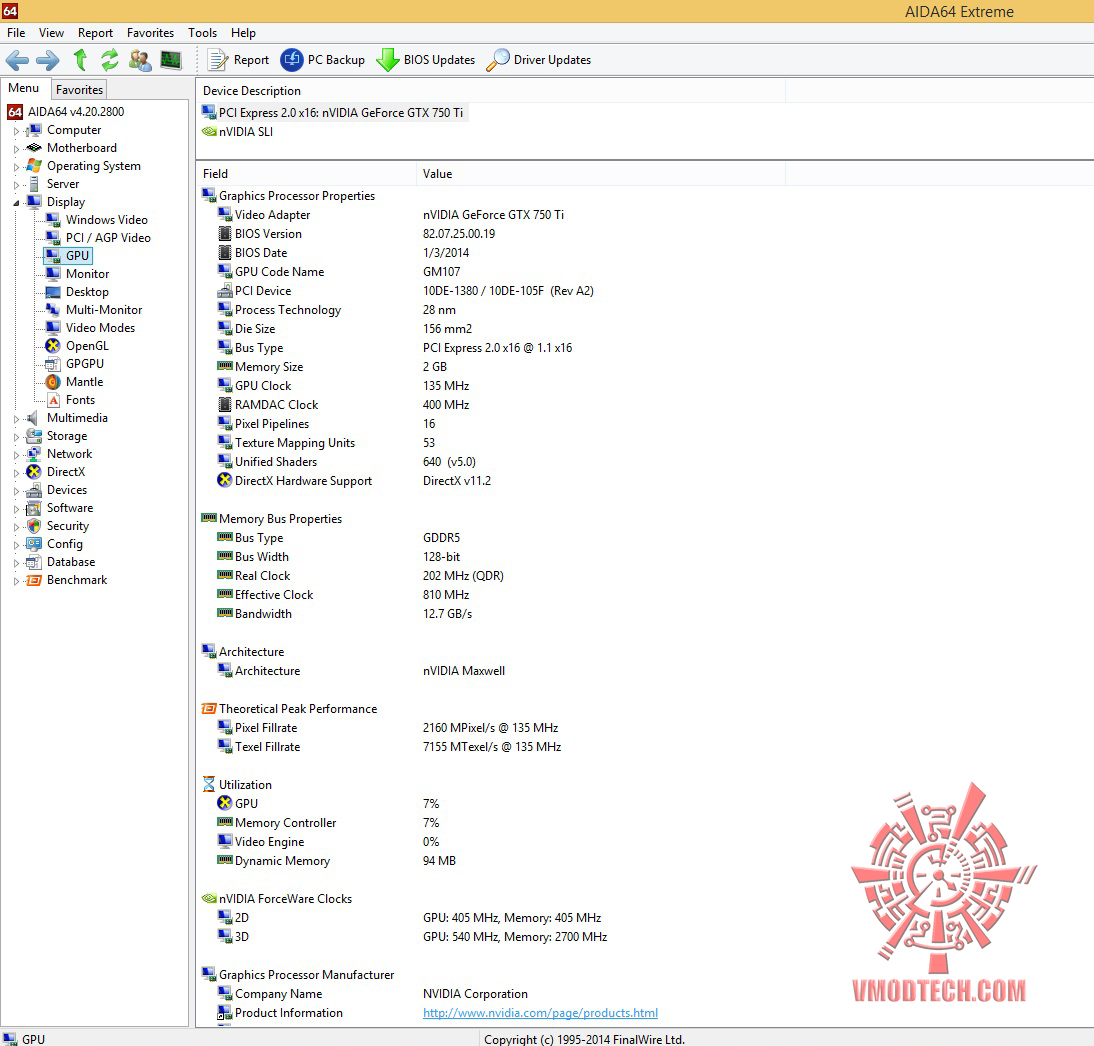Launch PC Backup from toolbar
This screenshot has height=1046, width=1094.
click(322, 60)
